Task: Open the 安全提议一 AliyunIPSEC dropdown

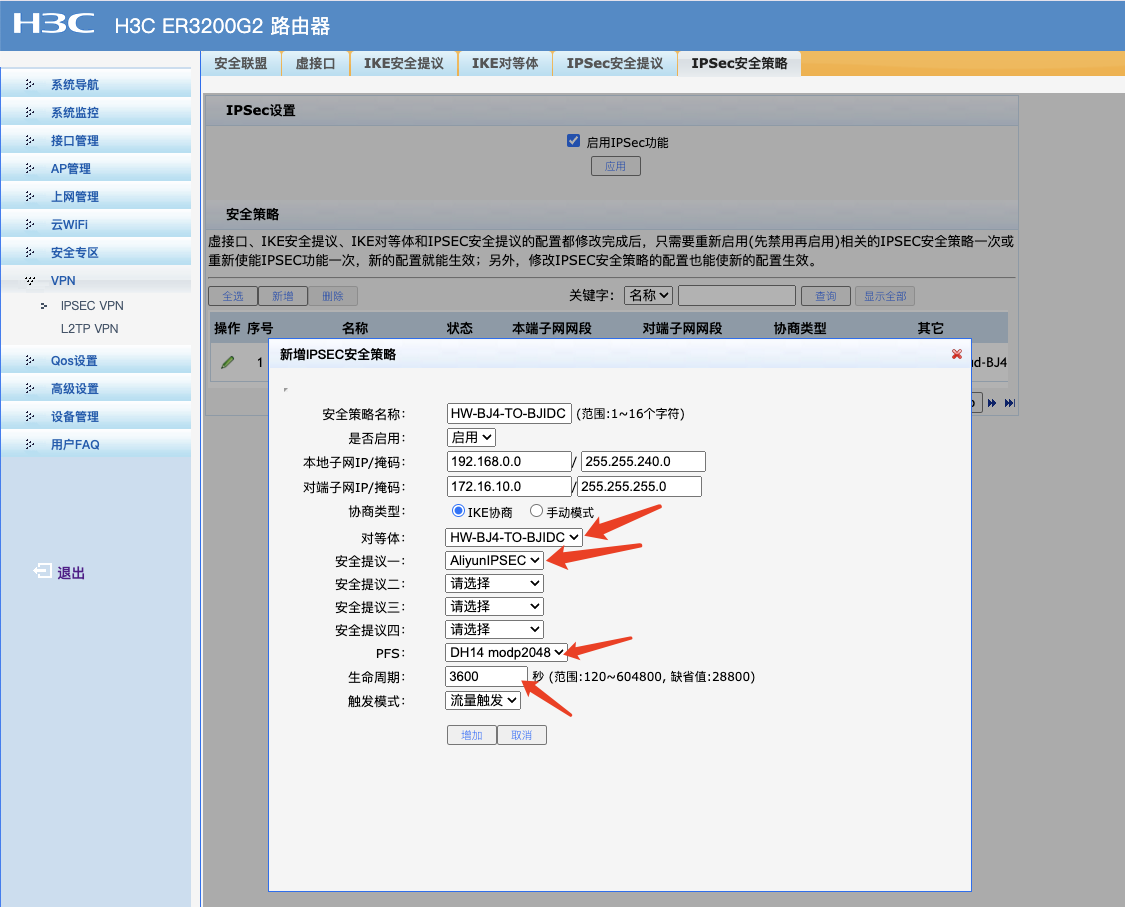Action: click(x=494, y=560)
